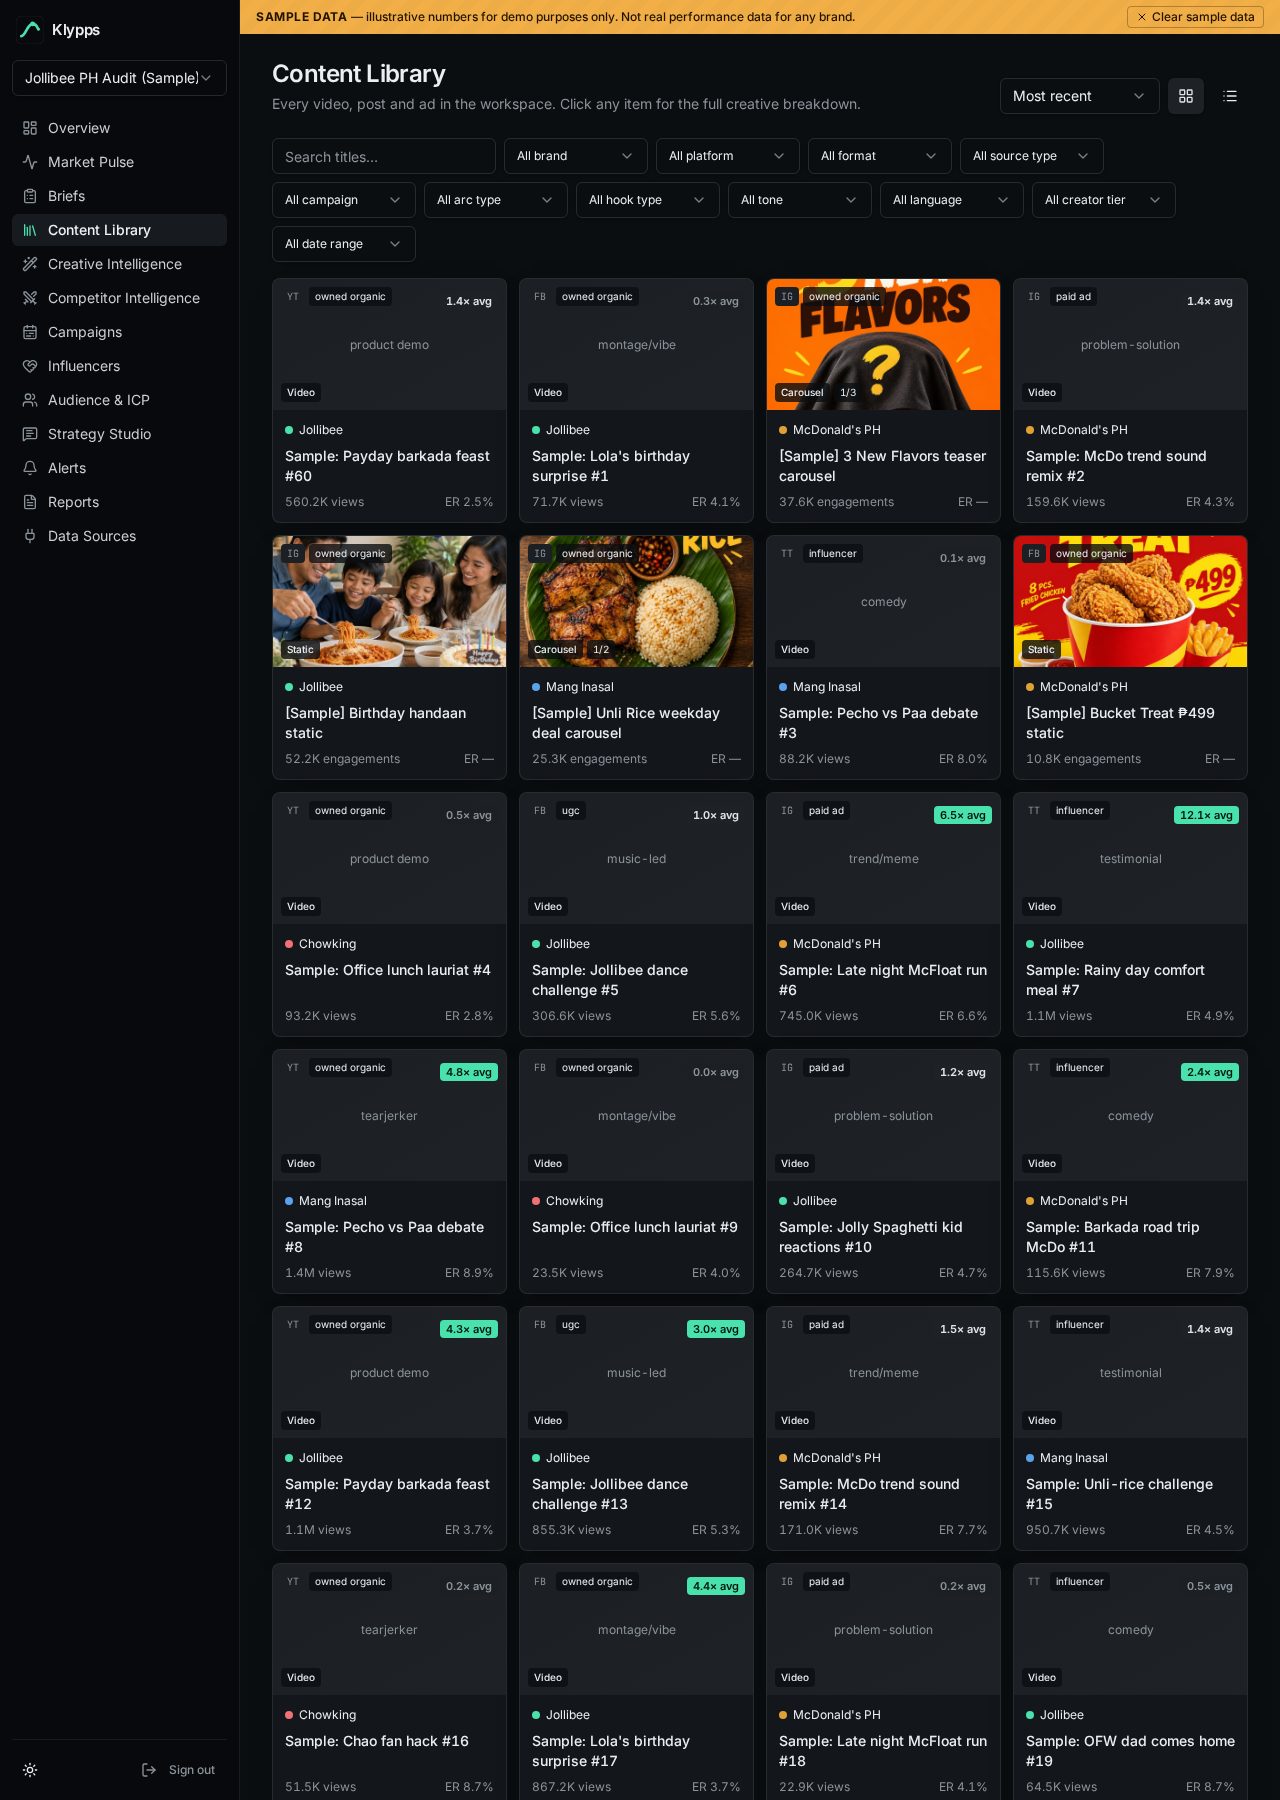Toggle light/dark theme sun icon

point(30,1770)
